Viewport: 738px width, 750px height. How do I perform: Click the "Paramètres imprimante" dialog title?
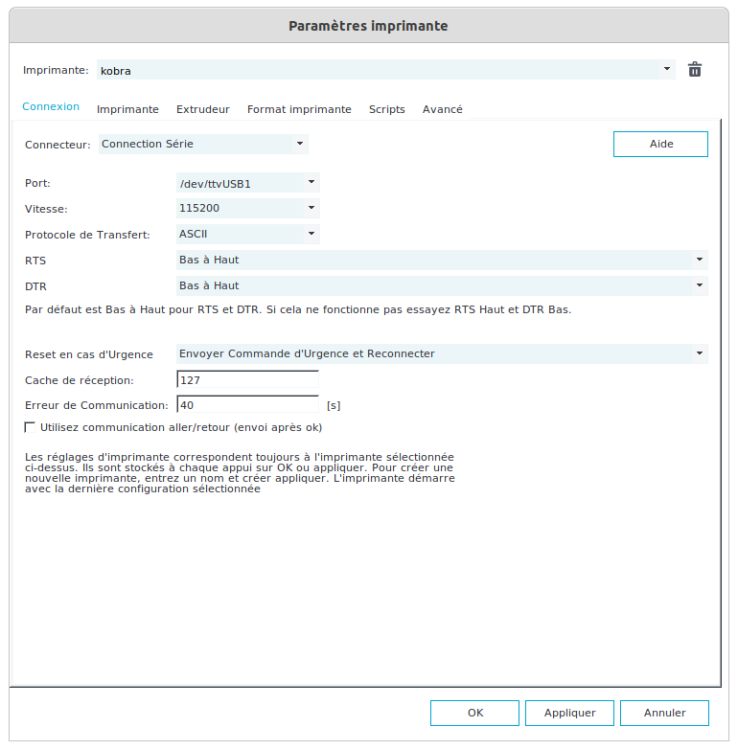tap(368, 26)
